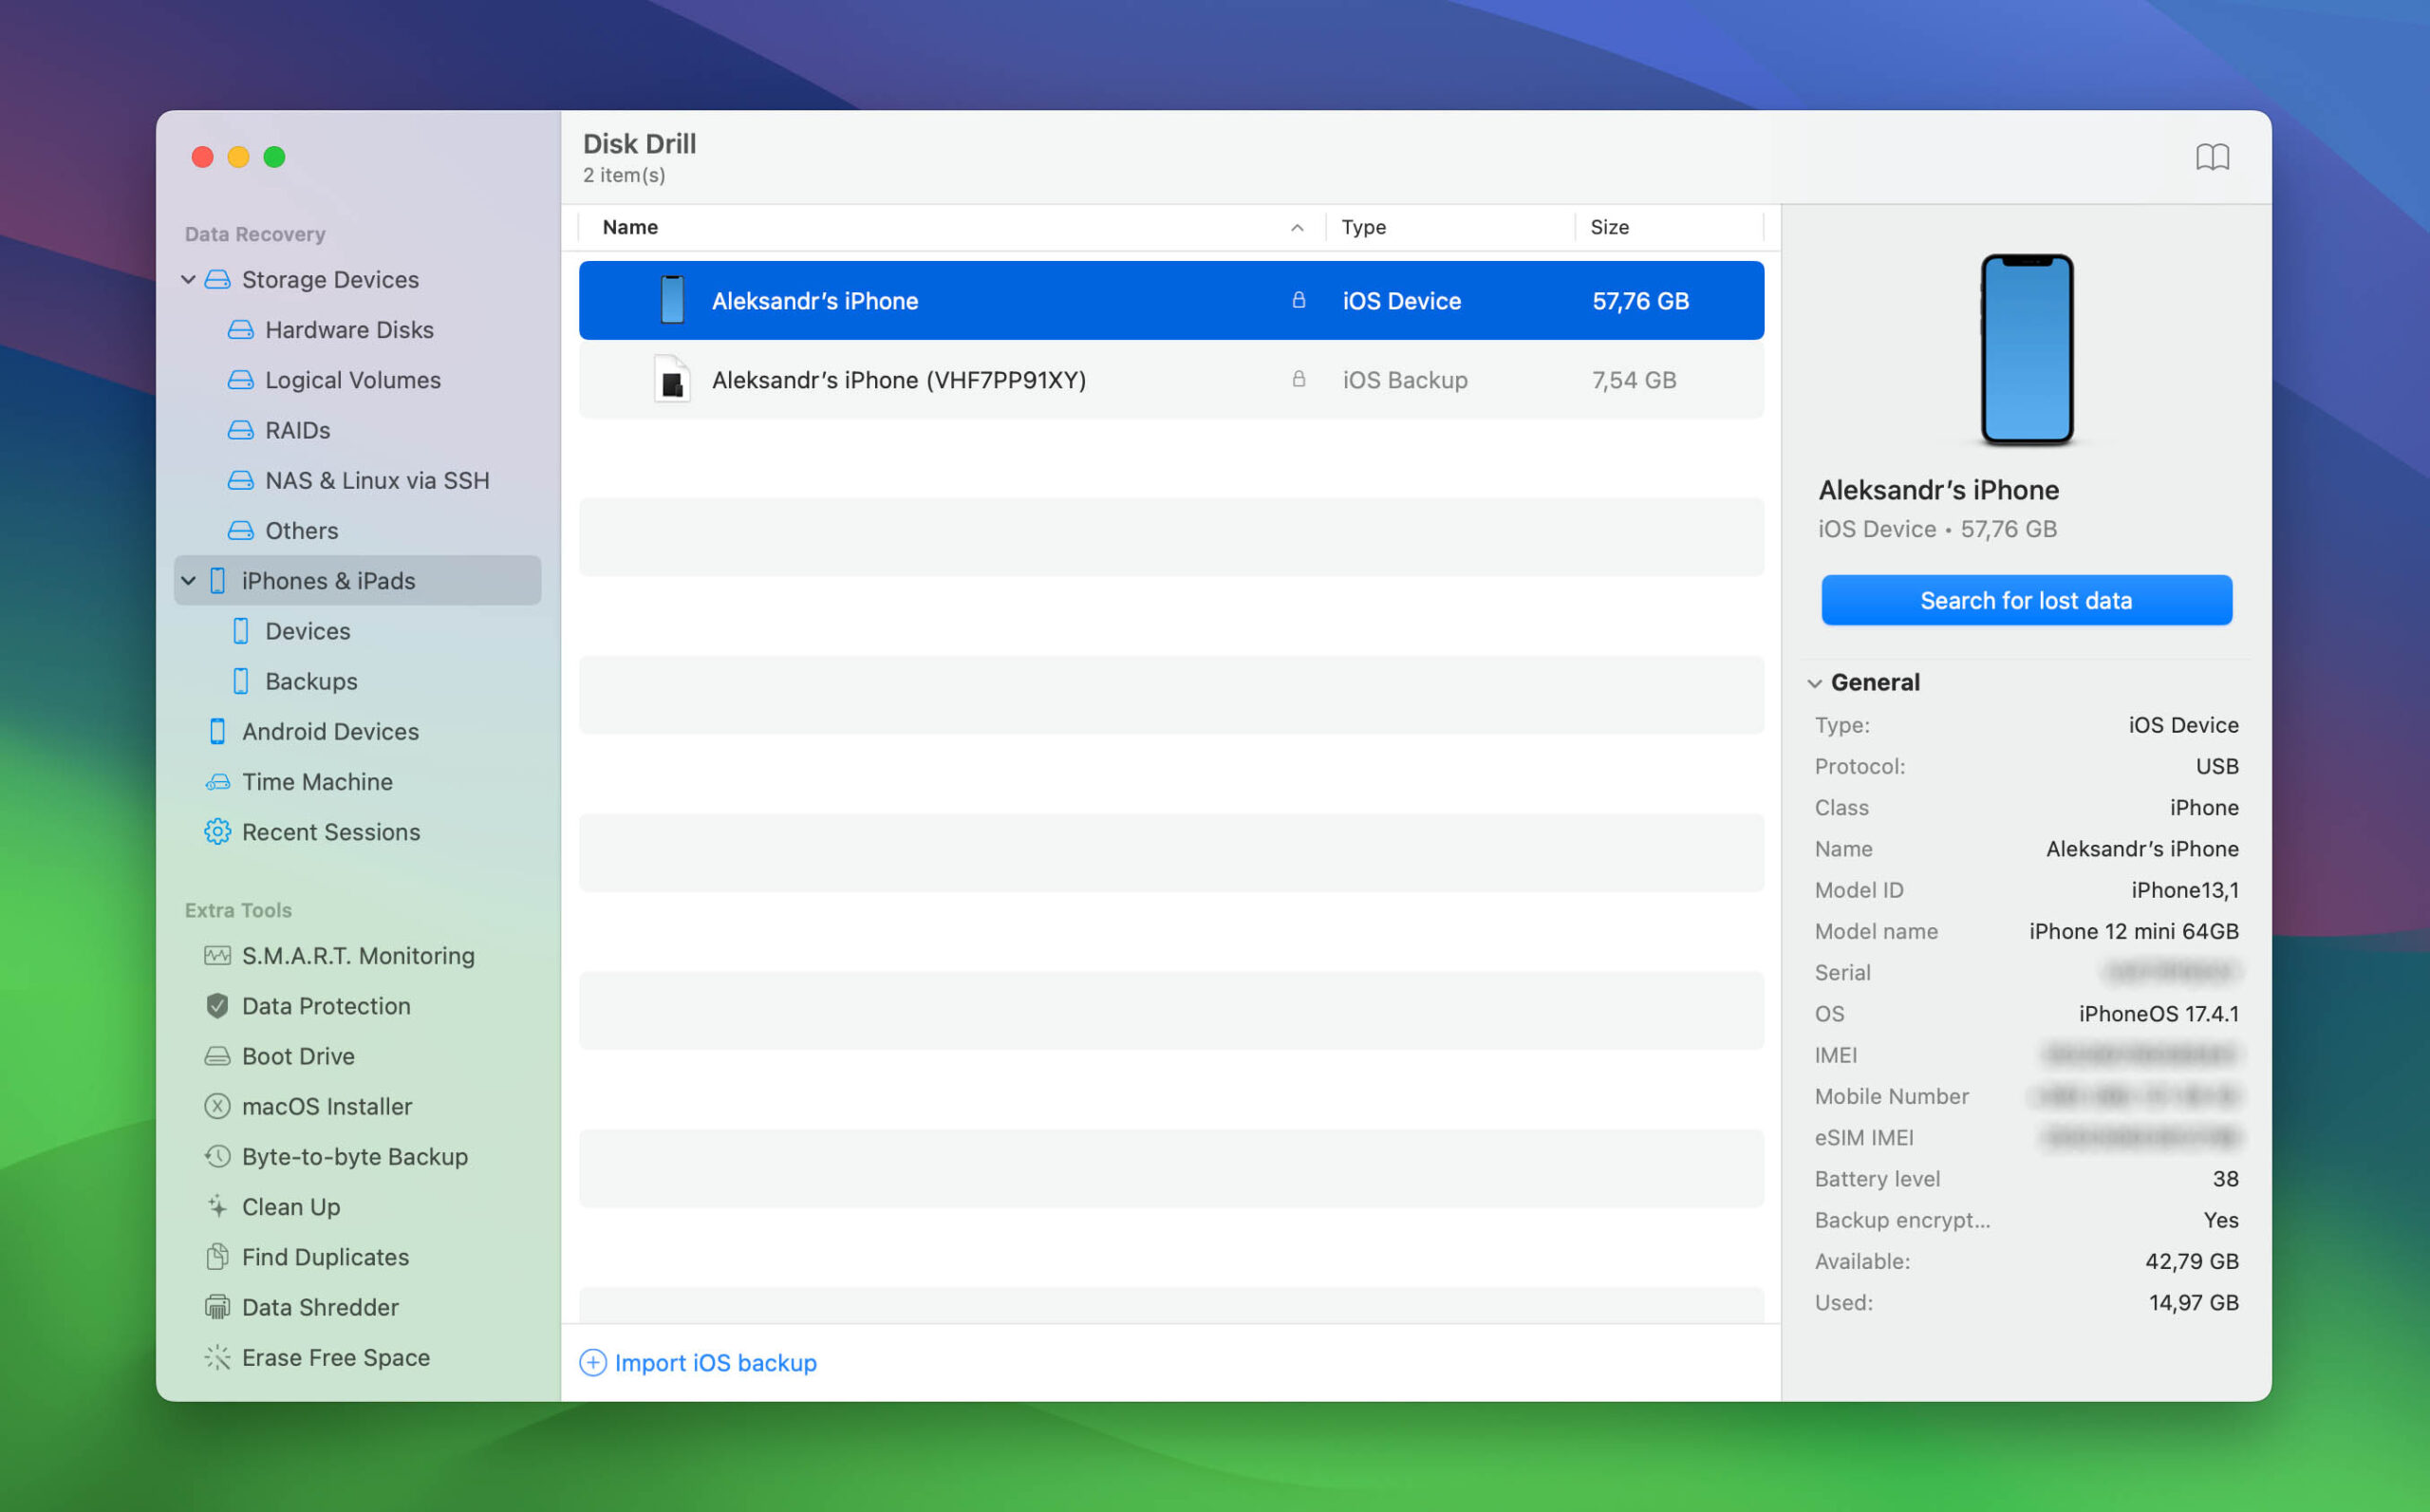2430x1512 pixels.
Task: Collapse the Storage Devices tree
Action: [x=188, y=280]
